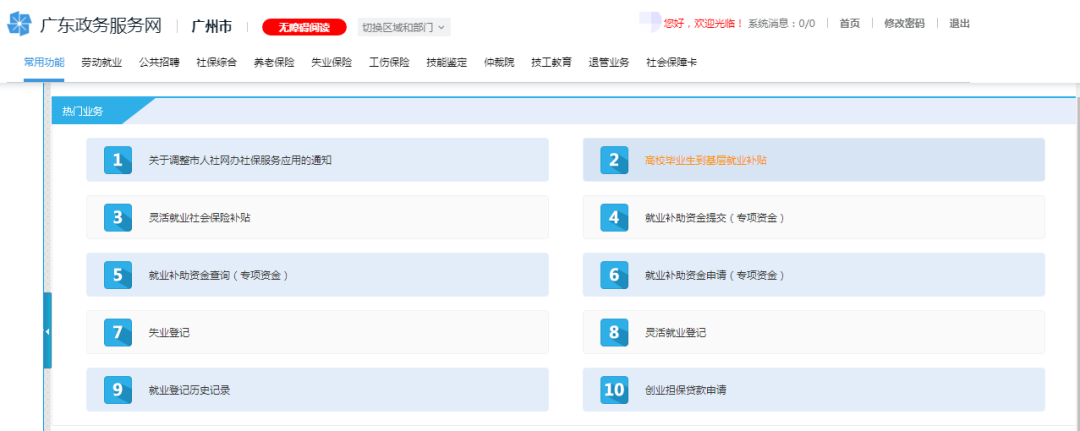
Task: Click the number 8 badge icon
Action: pos(614,332)
